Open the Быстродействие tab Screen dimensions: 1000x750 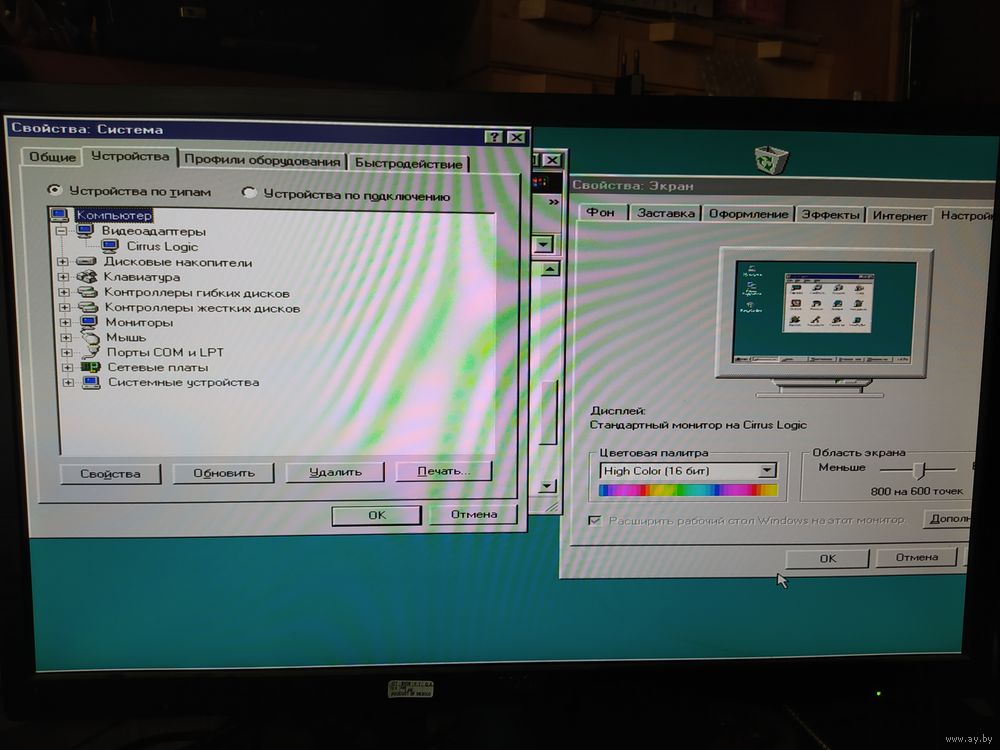point(408,163)
